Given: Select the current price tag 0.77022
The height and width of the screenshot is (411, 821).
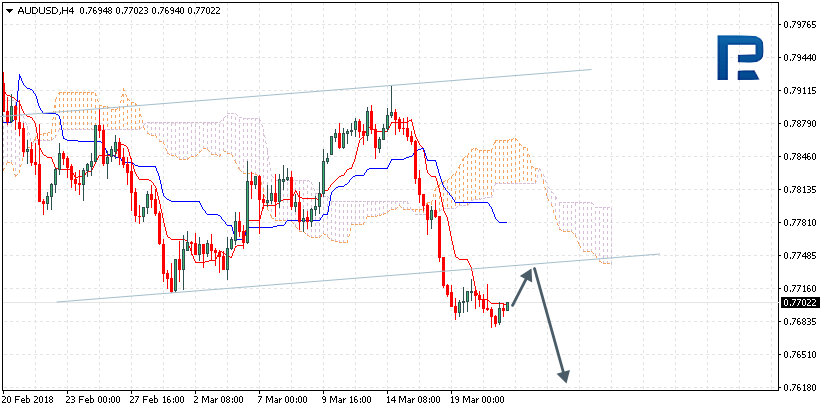Looking at the screenshot, I should 799,301.
